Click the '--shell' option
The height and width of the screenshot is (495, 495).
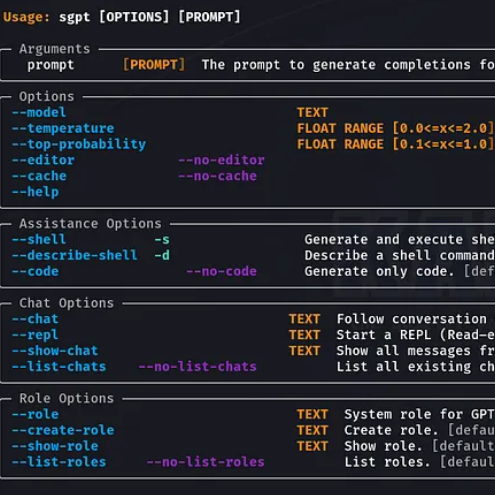[39, 240]
